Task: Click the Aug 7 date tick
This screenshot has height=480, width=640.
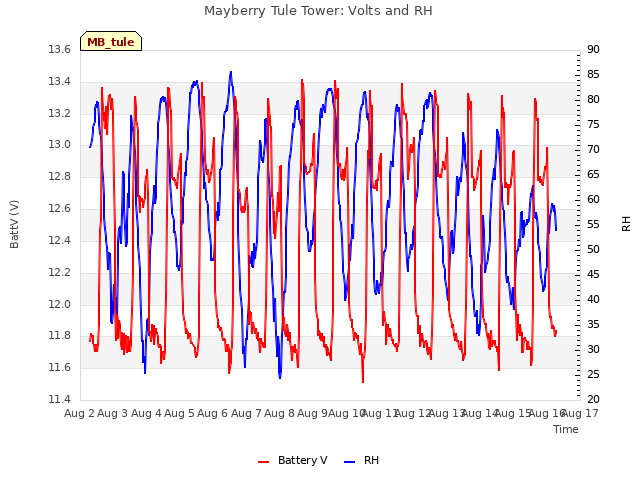Action: [246, 413]
